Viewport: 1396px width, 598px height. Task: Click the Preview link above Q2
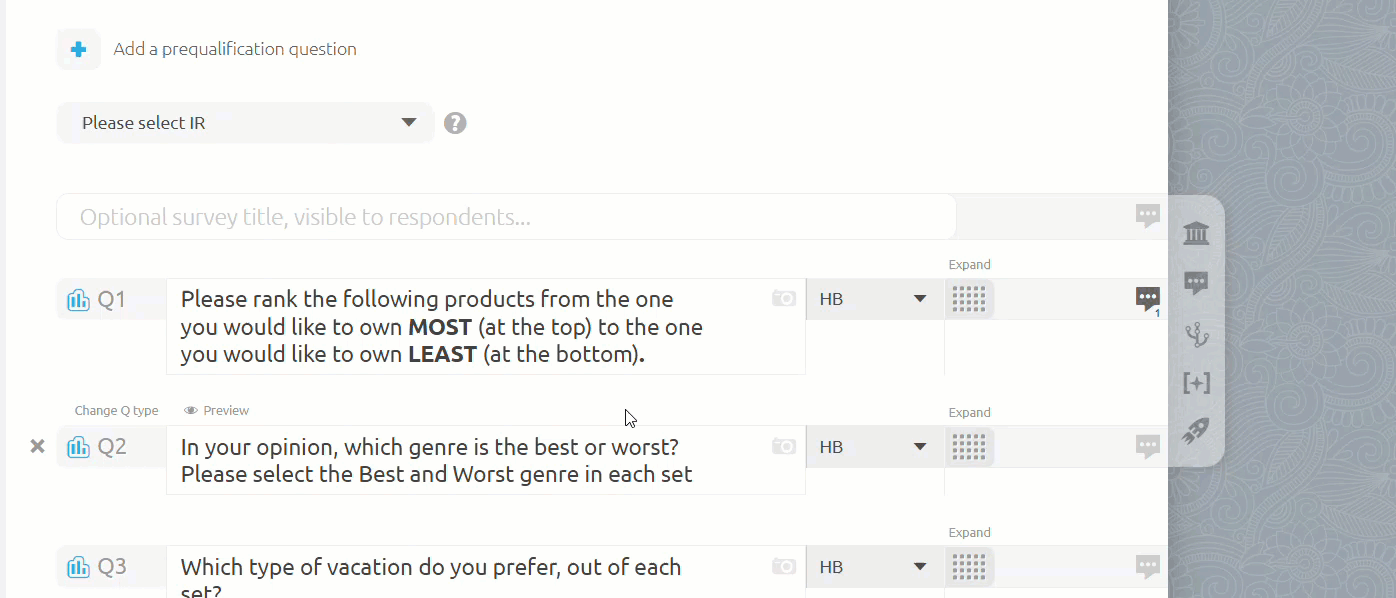pyautogui.click(x=217, y=411)
